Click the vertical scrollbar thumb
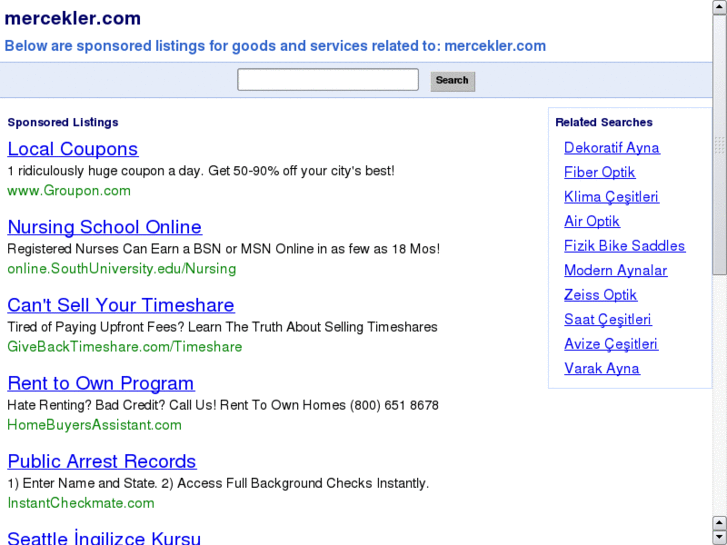This screenshot has width=727, height=545. [x=720, y=145]
